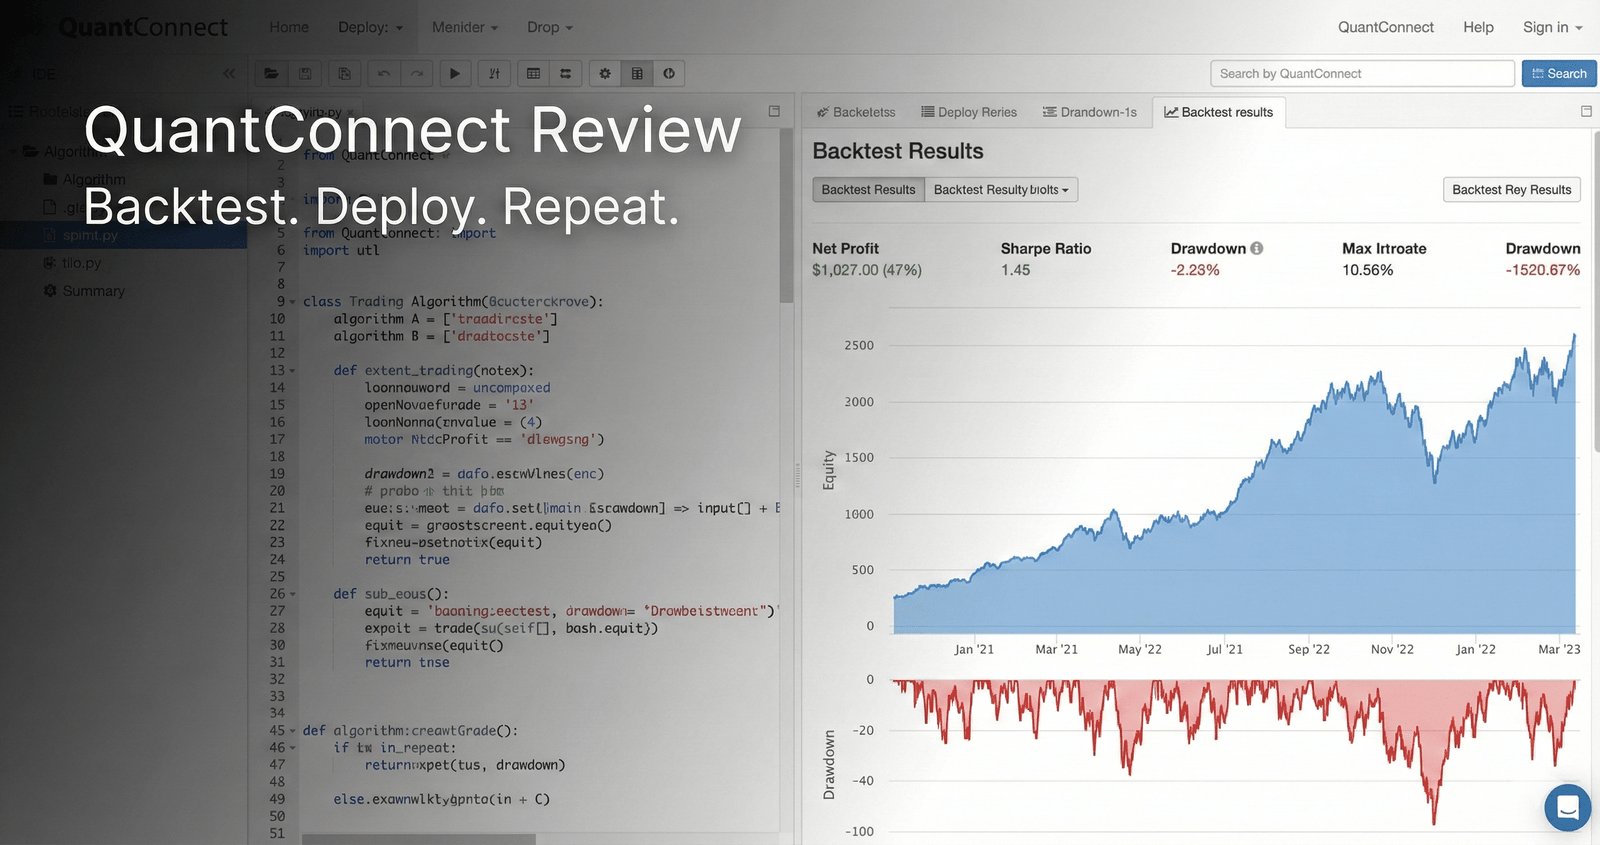
Task: Click the 'import utl' code line
Action: tap(341, 251)
